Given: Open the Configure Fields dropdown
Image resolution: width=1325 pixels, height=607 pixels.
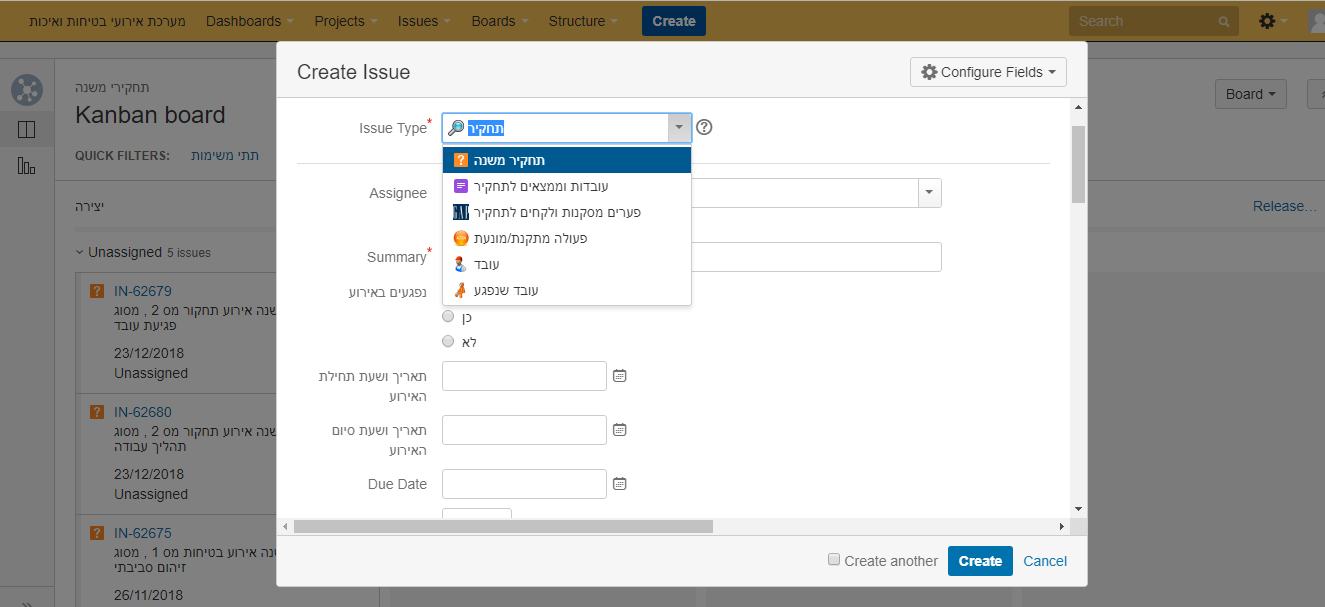Looking at the screenshot, I should tap(988, 72).
